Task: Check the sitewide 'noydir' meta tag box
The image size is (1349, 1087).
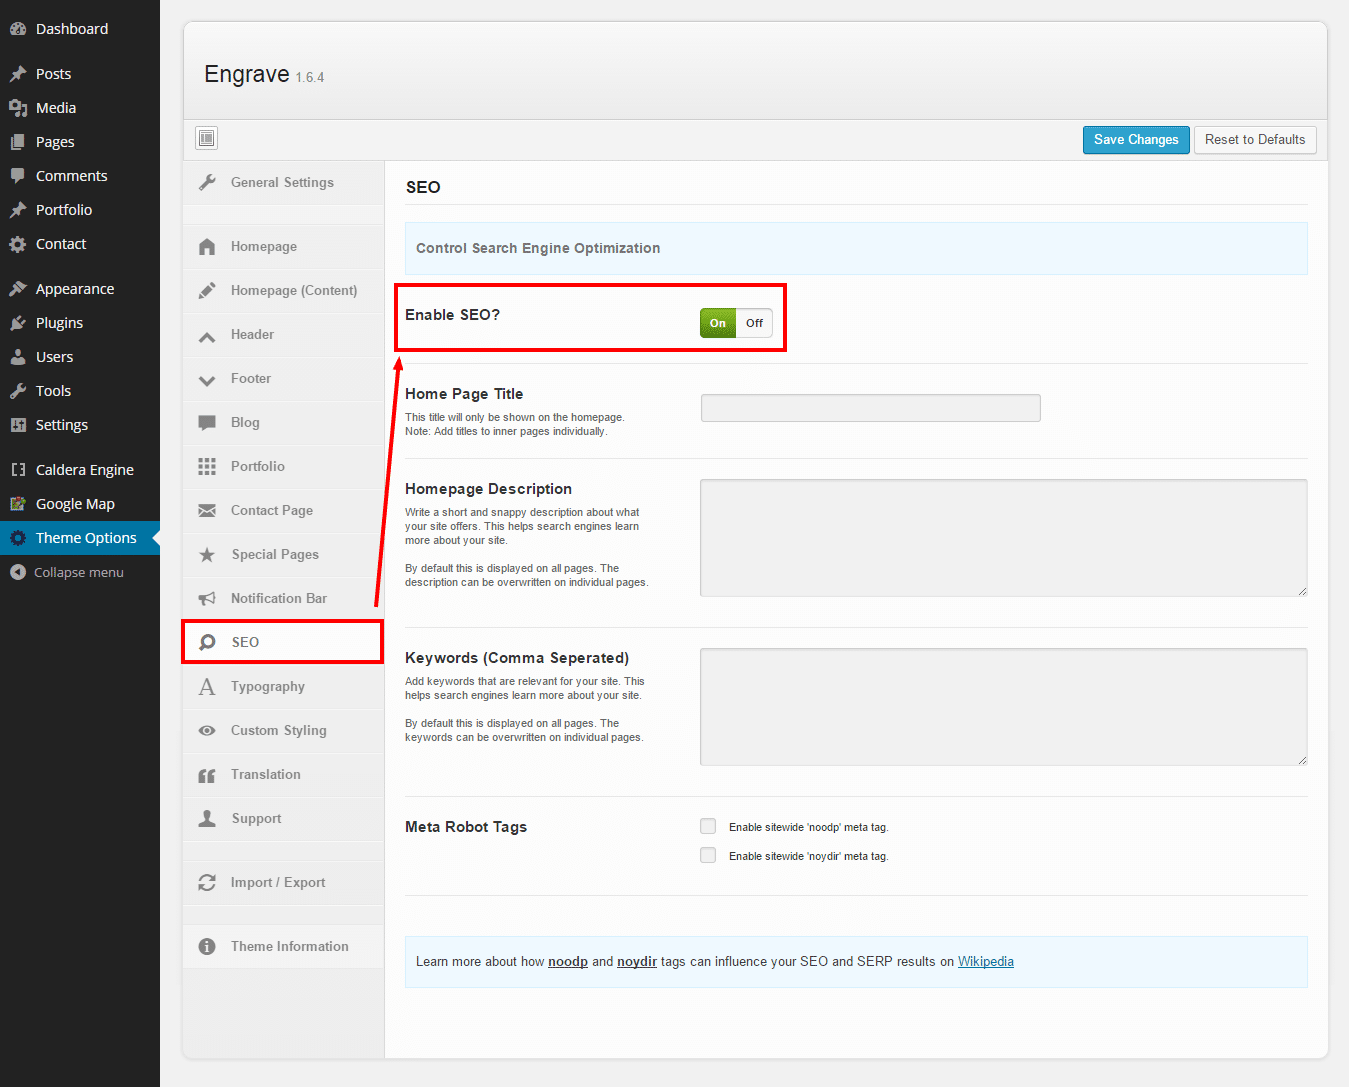Action: pos(708,855)
